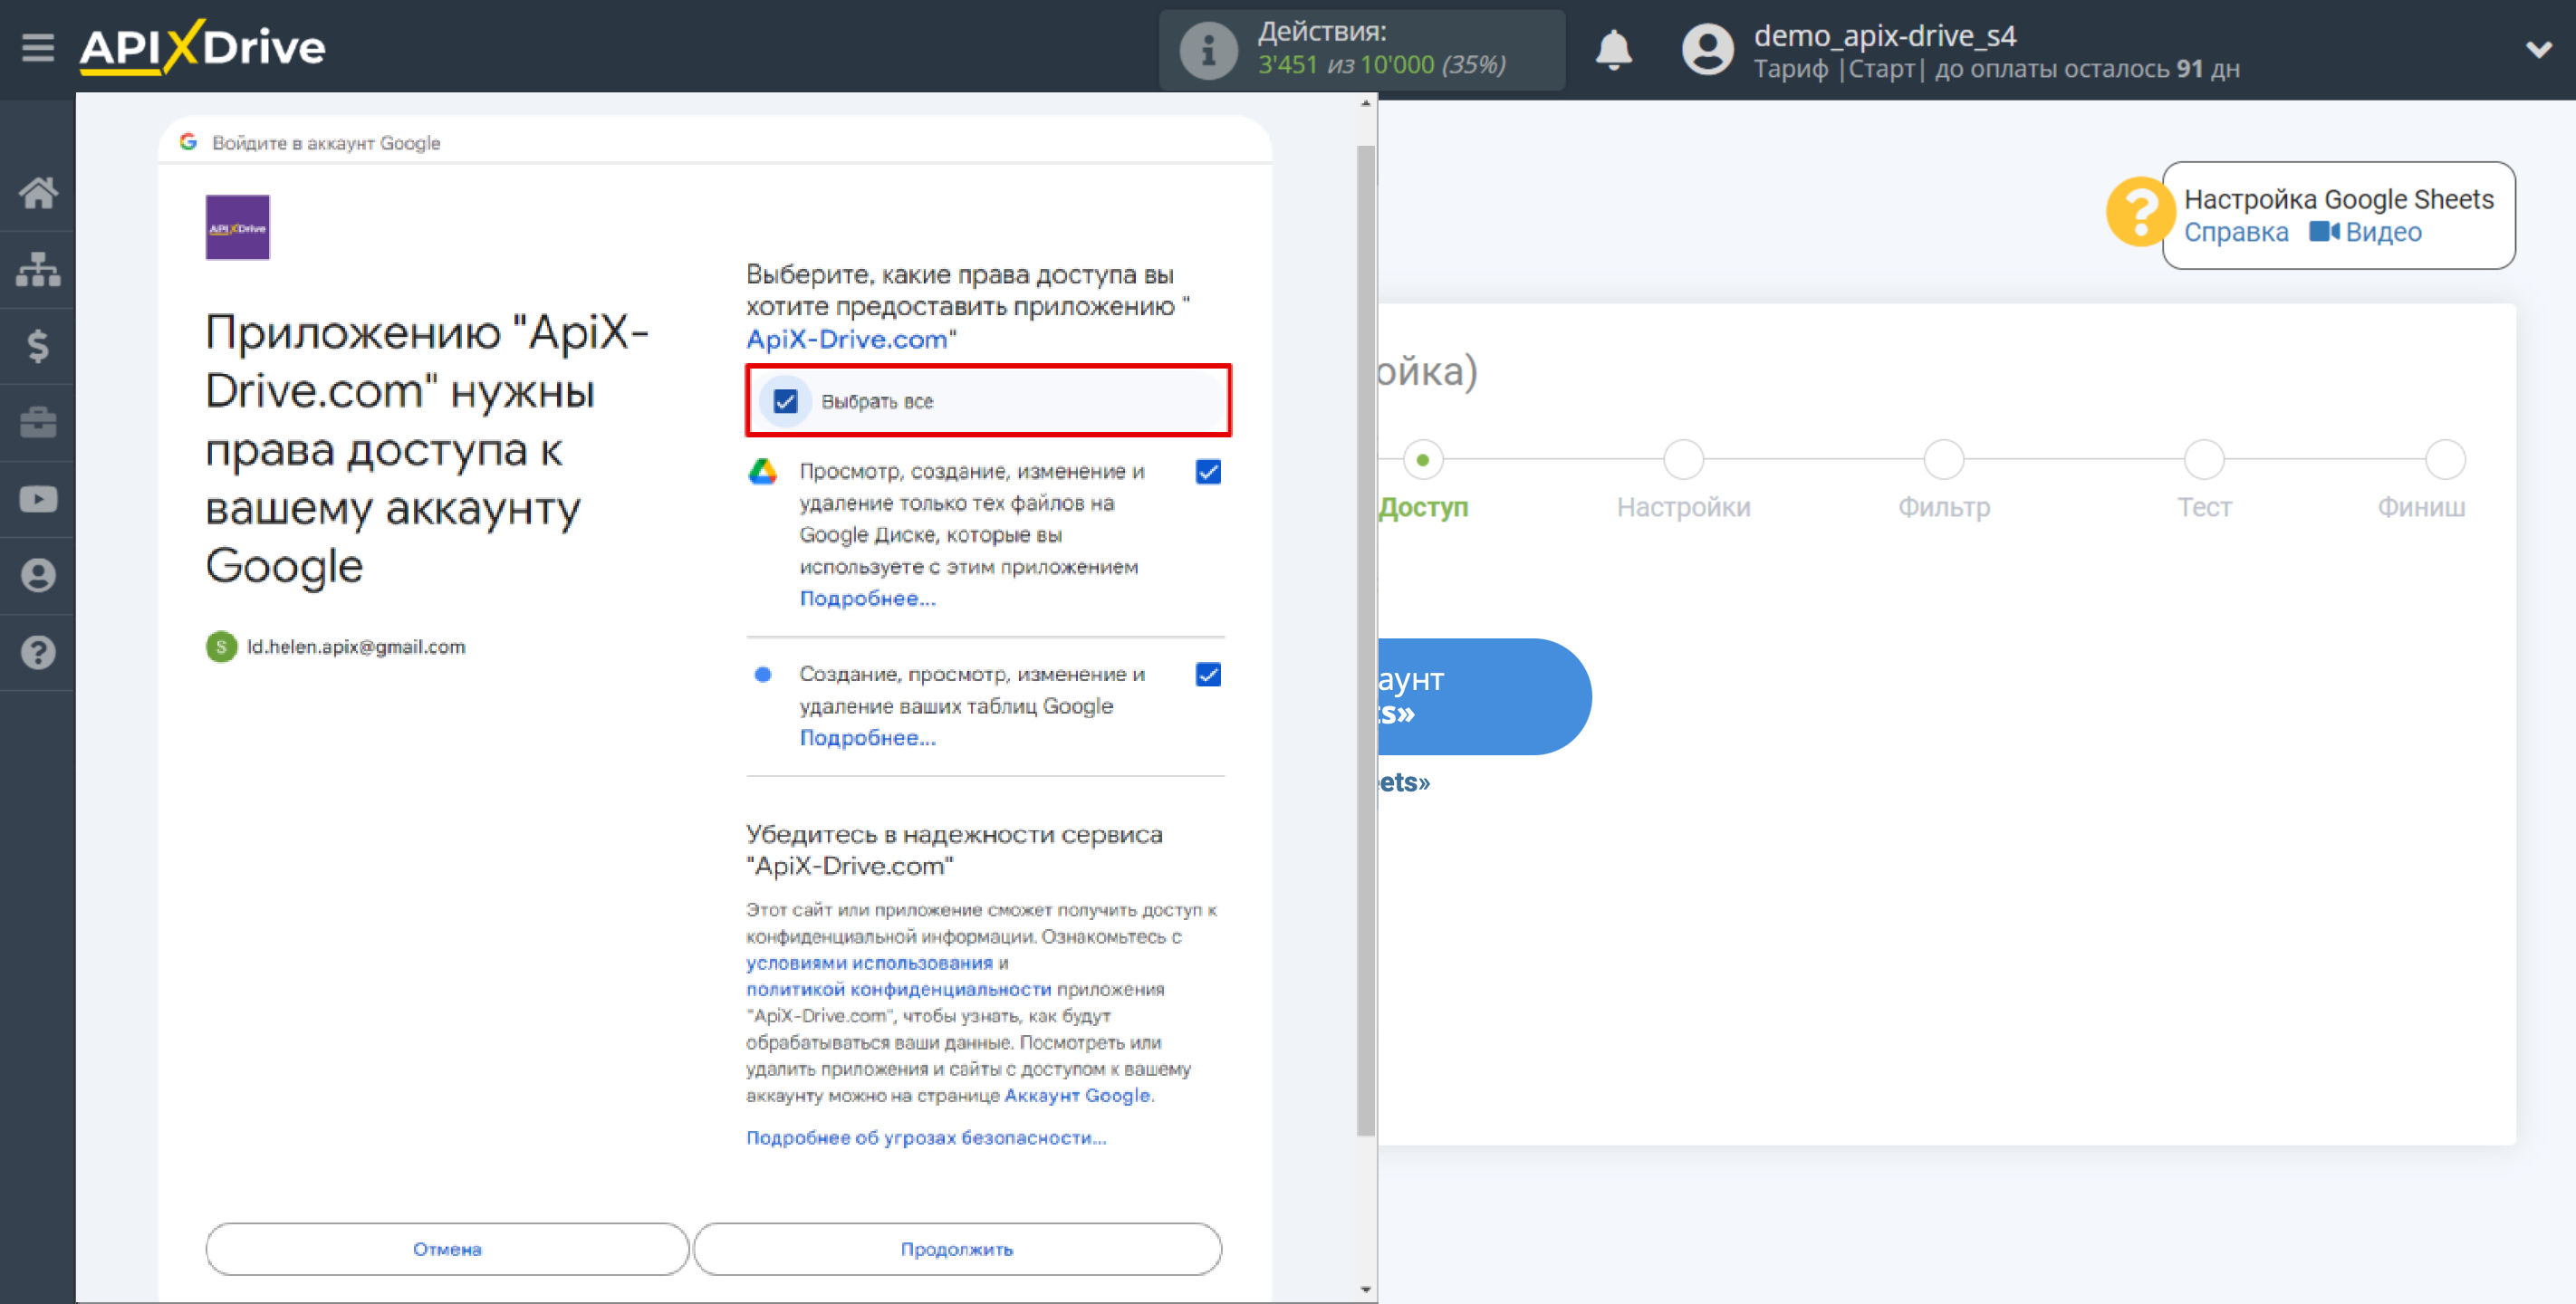
Task: Open Подробнее link under Google Sheets permission
Action: point(867,738)
